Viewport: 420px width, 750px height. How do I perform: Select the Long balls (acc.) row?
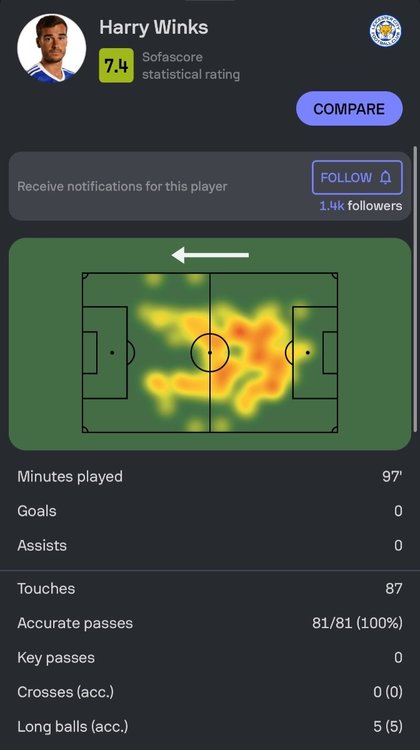coord(210,727)
